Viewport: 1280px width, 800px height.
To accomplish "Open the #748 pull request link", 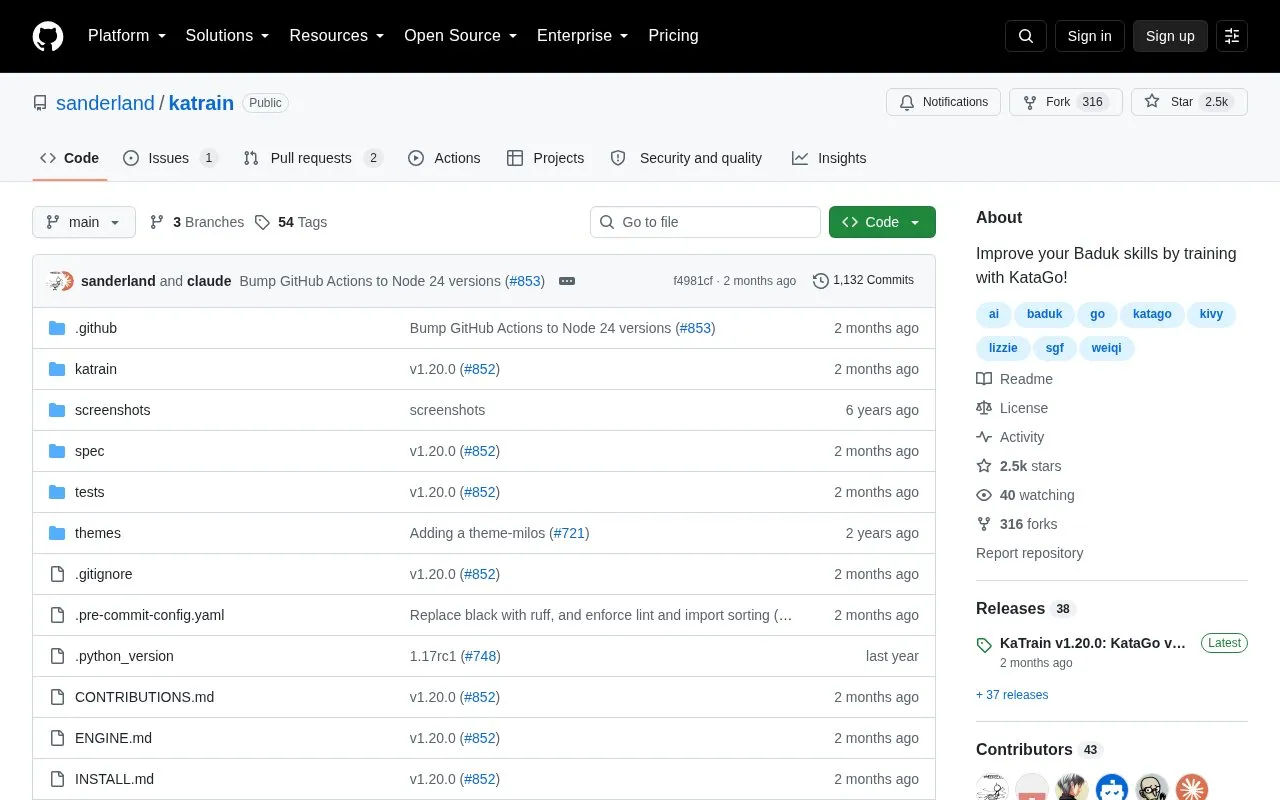I will click(x=480, y=656).
